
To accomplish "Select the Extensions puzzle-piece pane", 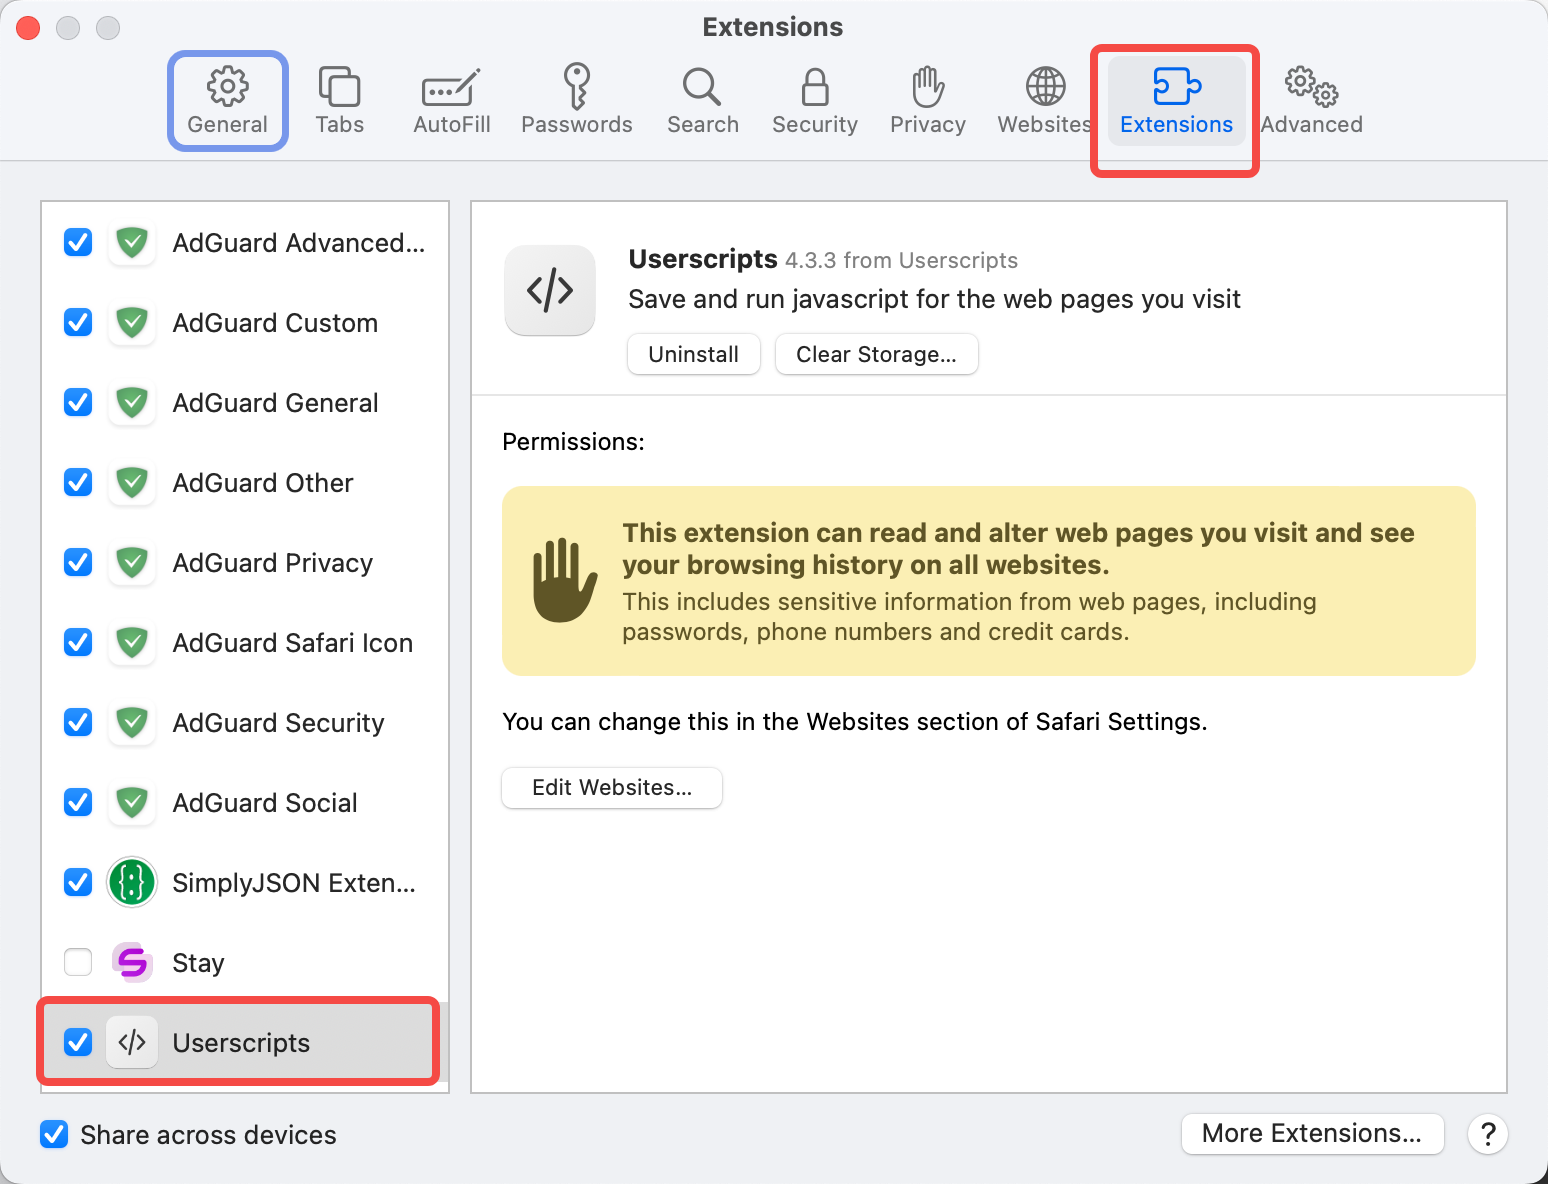I will coord(1177,87).
